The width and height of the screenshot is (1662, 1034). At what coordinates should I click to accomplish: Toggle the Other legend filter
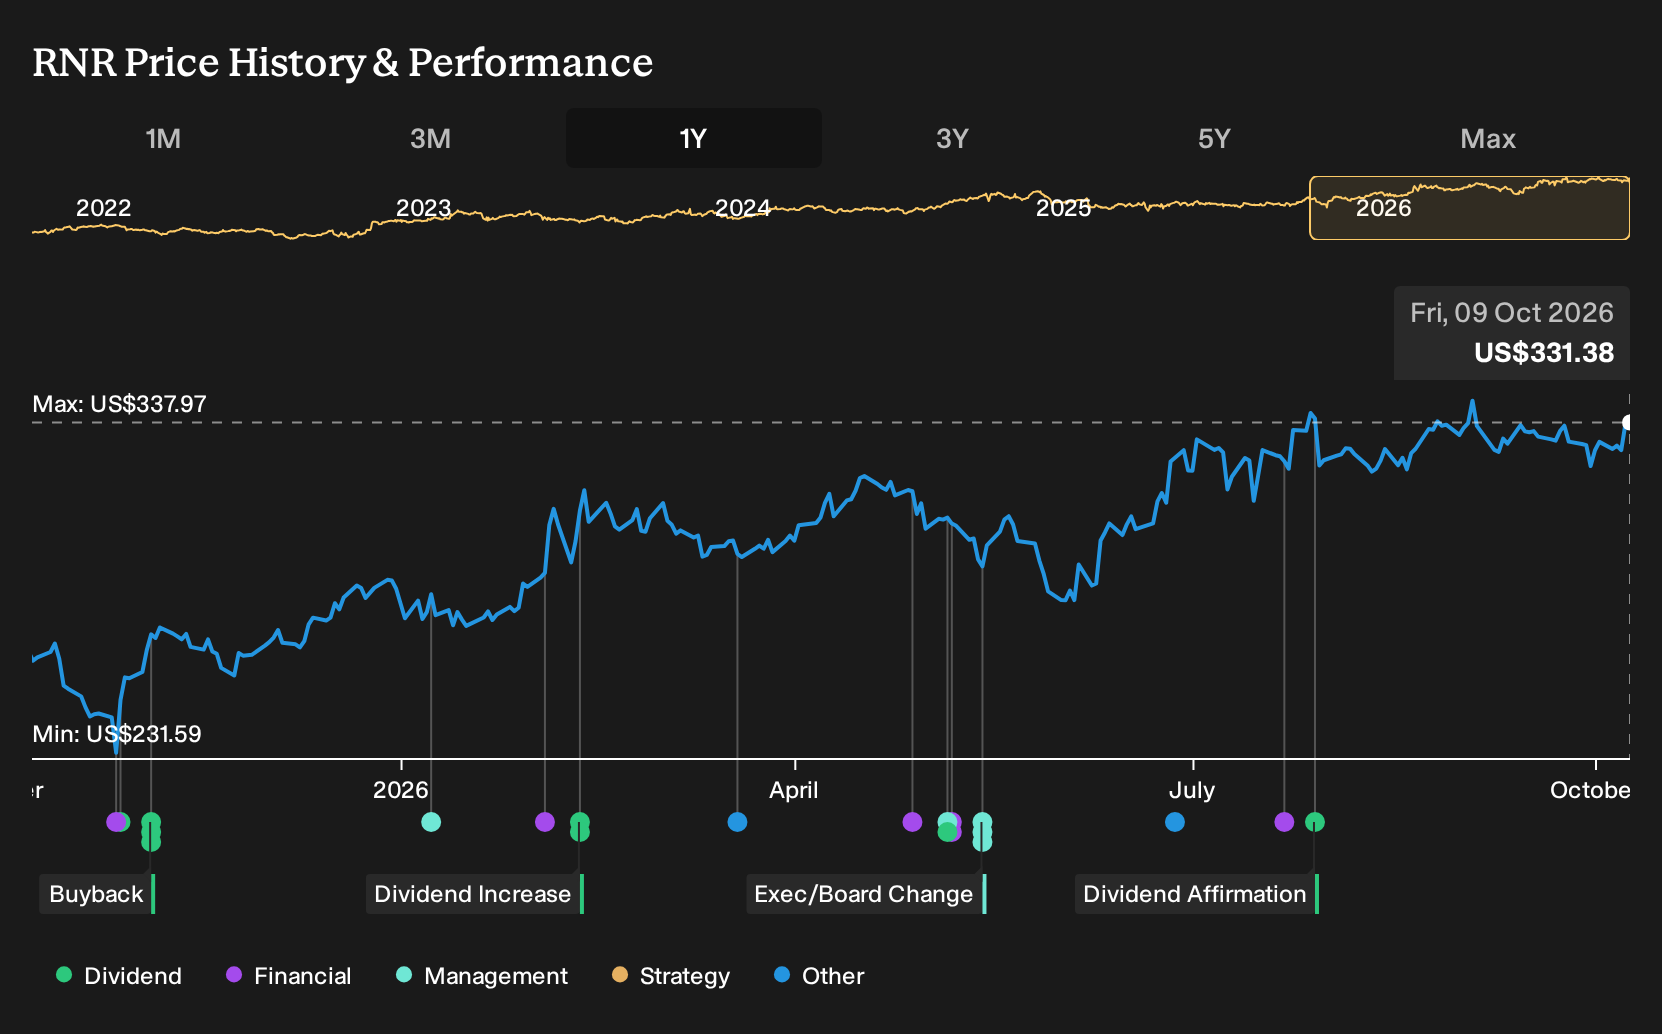click(x=819, y=976)
